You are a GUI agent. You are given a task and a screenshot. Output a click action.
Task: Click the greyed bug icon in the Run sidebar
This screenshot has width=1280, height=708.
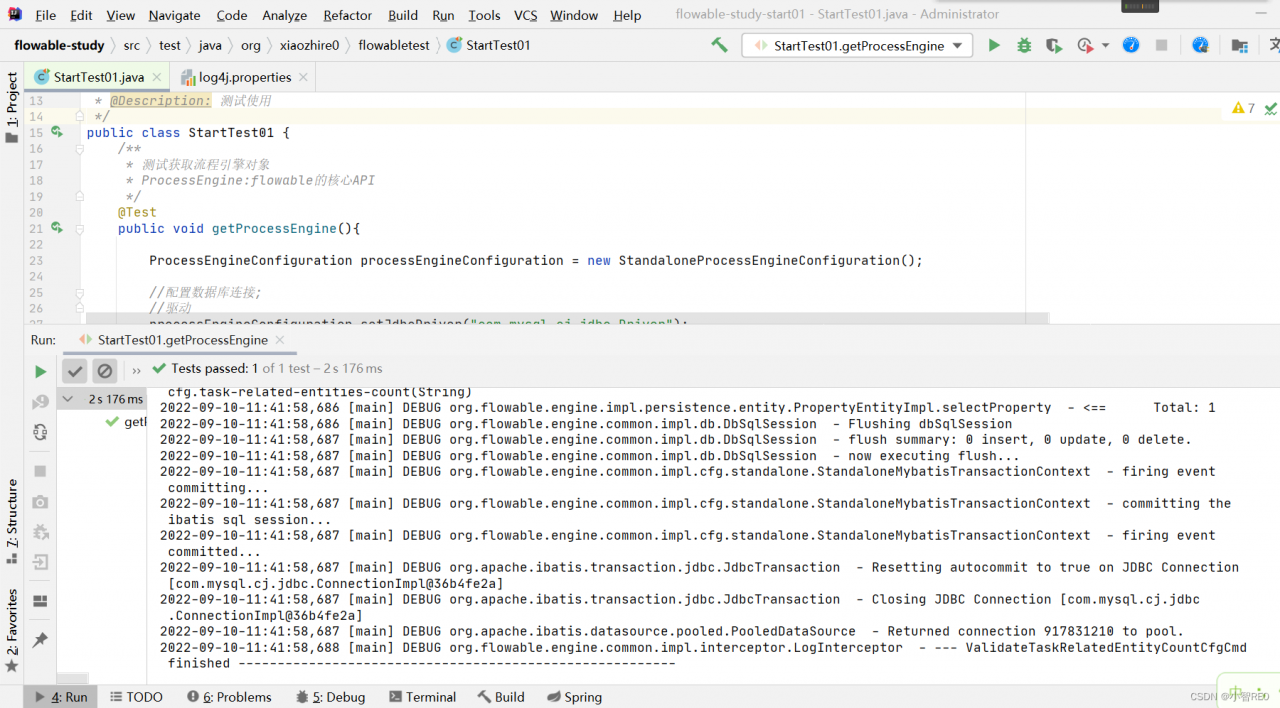point(40,532)
